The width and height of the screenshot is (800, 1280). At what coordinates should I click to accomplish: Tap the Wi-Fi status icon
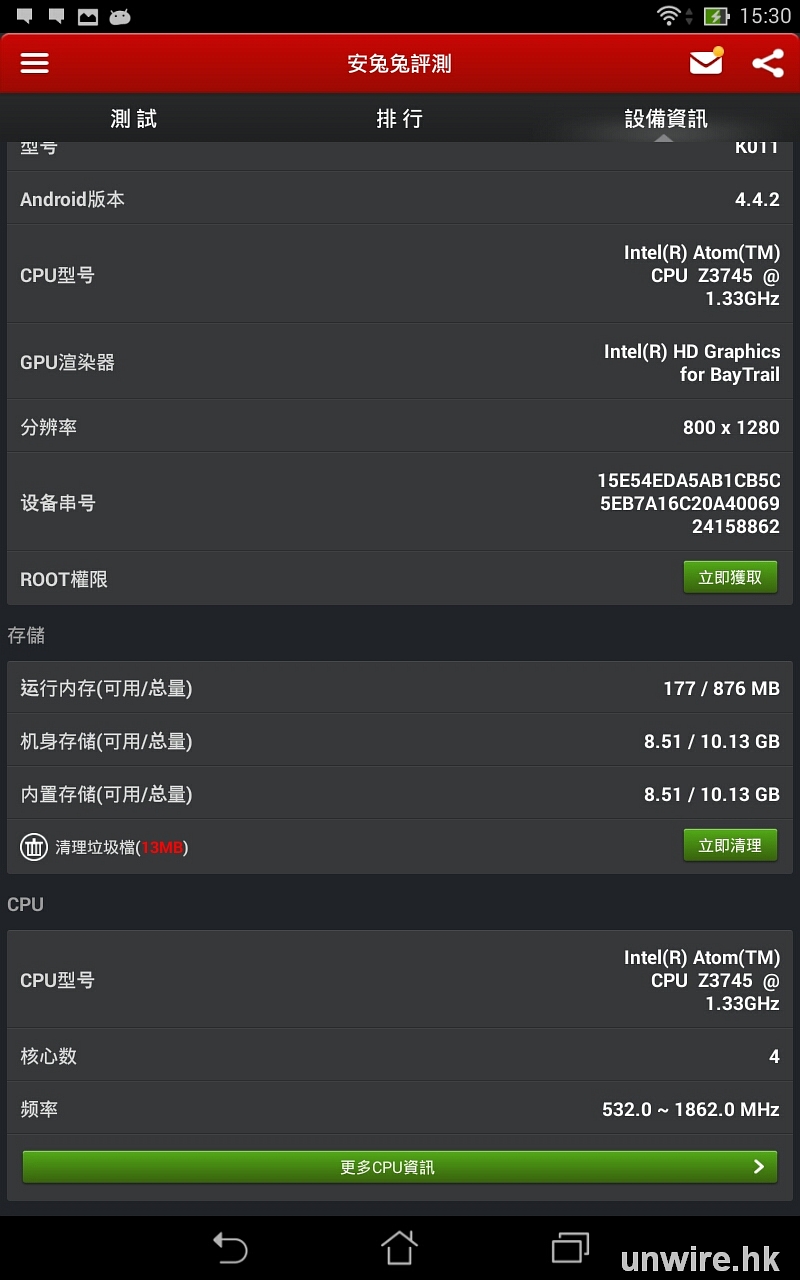tap(668, 15)
